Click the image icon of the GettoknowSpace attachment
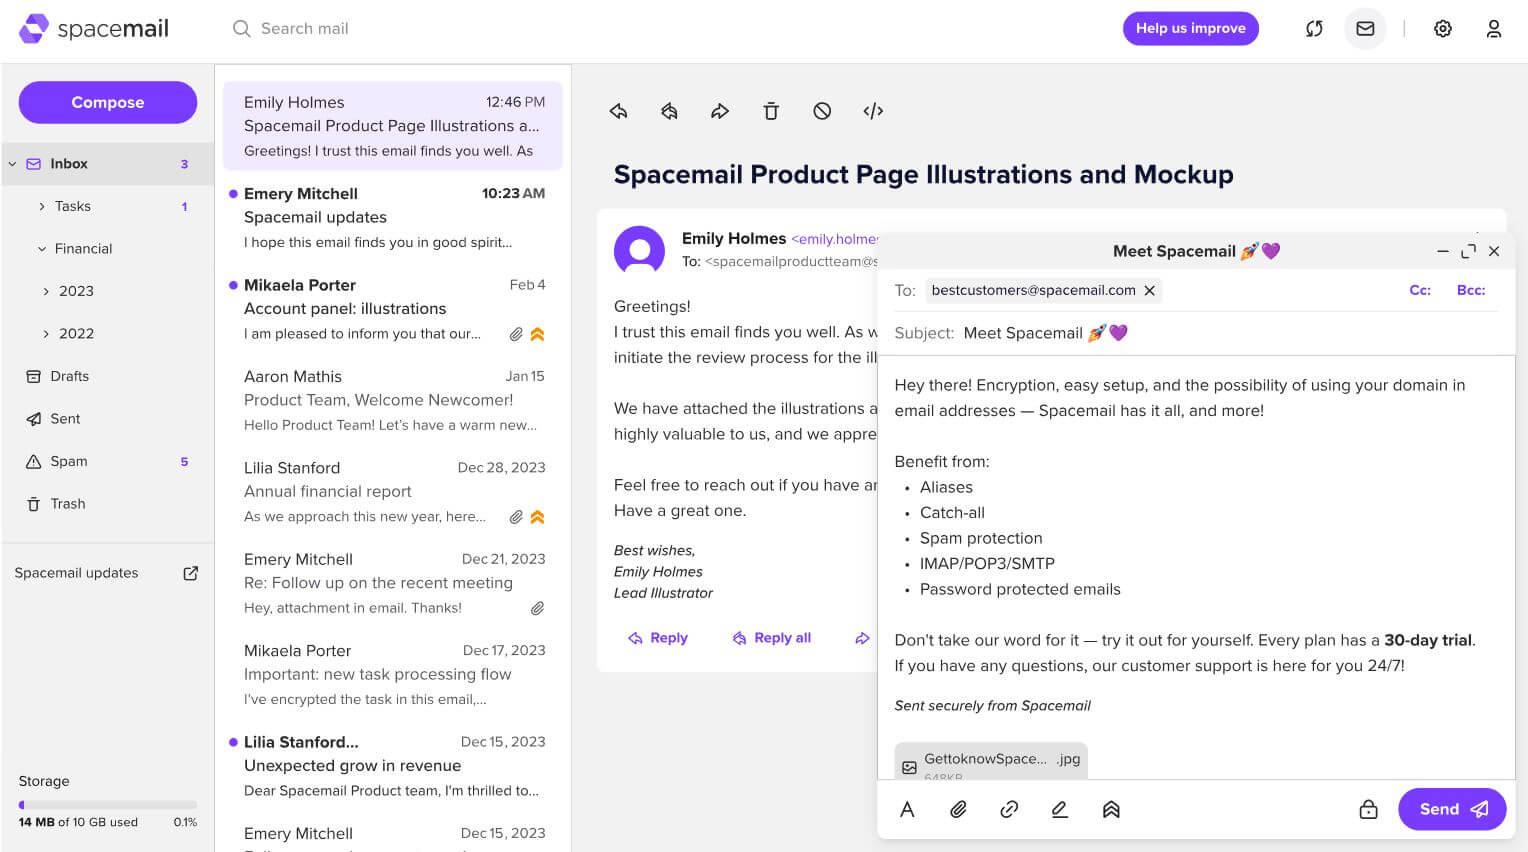The height and width of the screenshot is (852, 1528). click(909, 767)
